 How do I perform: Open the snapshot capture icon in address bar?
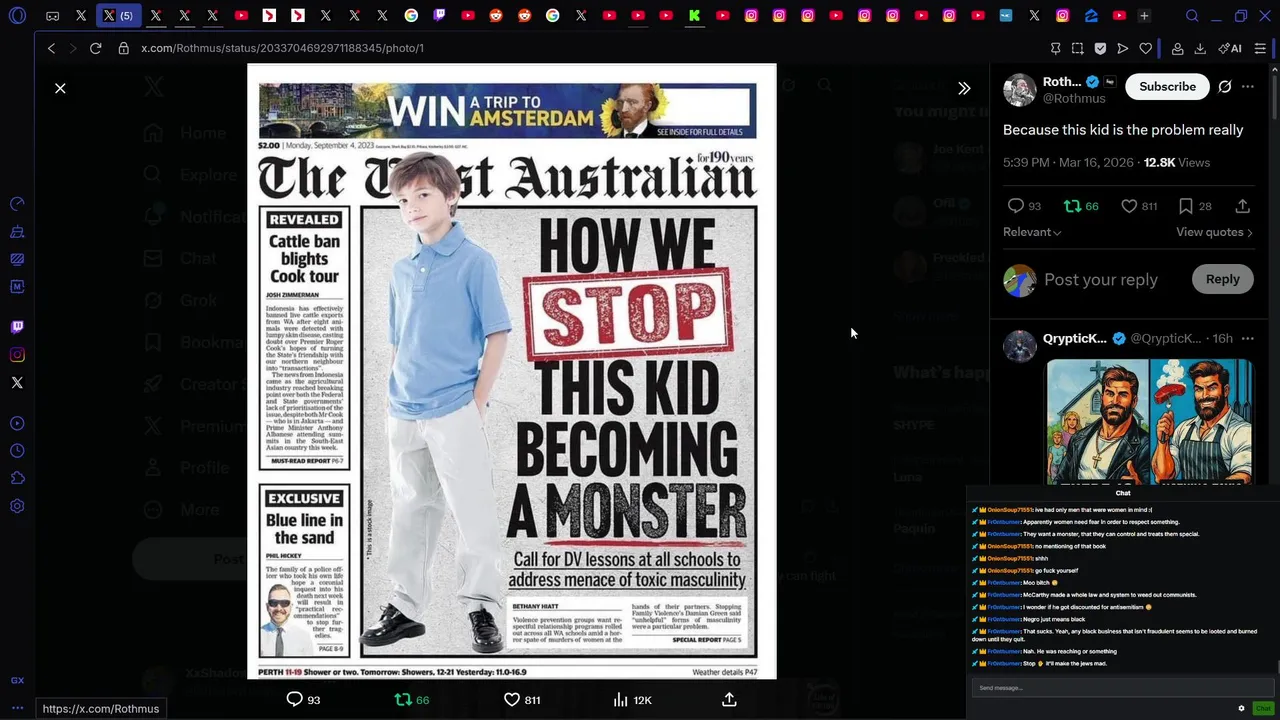pos(1077,48)
